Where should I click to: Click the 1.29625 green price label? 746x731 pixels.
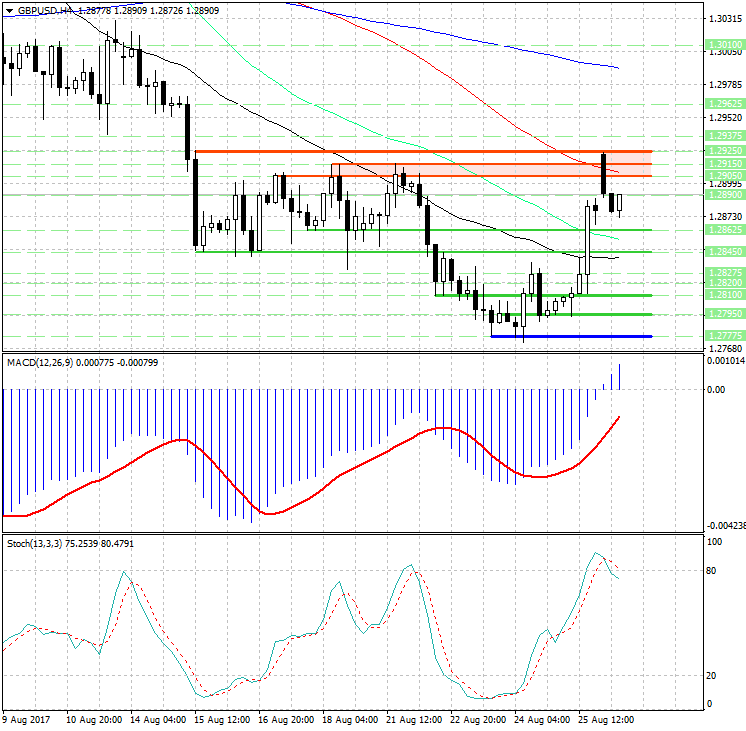coord(722,103)
